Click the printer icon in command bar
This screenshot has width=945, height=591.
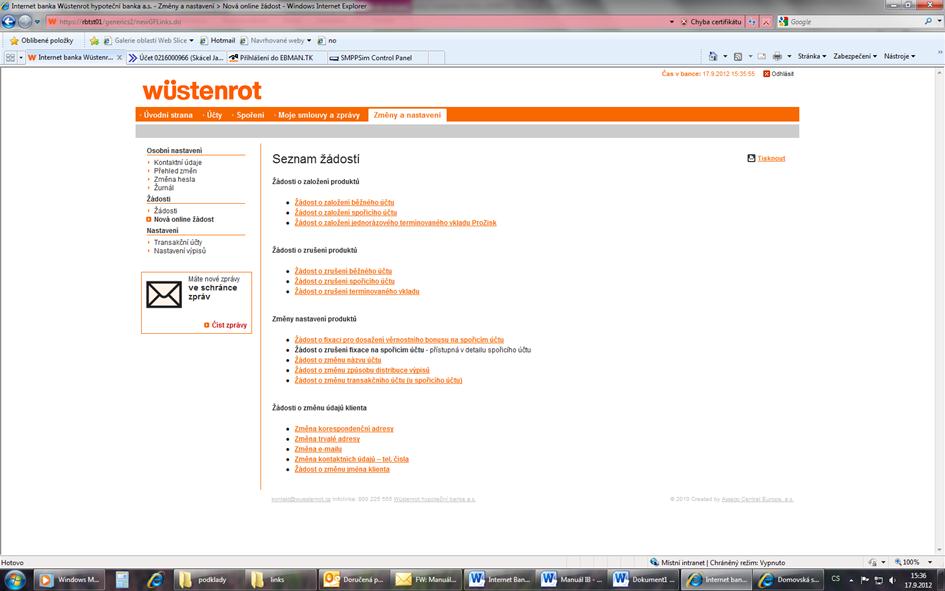tap(777, 56)
